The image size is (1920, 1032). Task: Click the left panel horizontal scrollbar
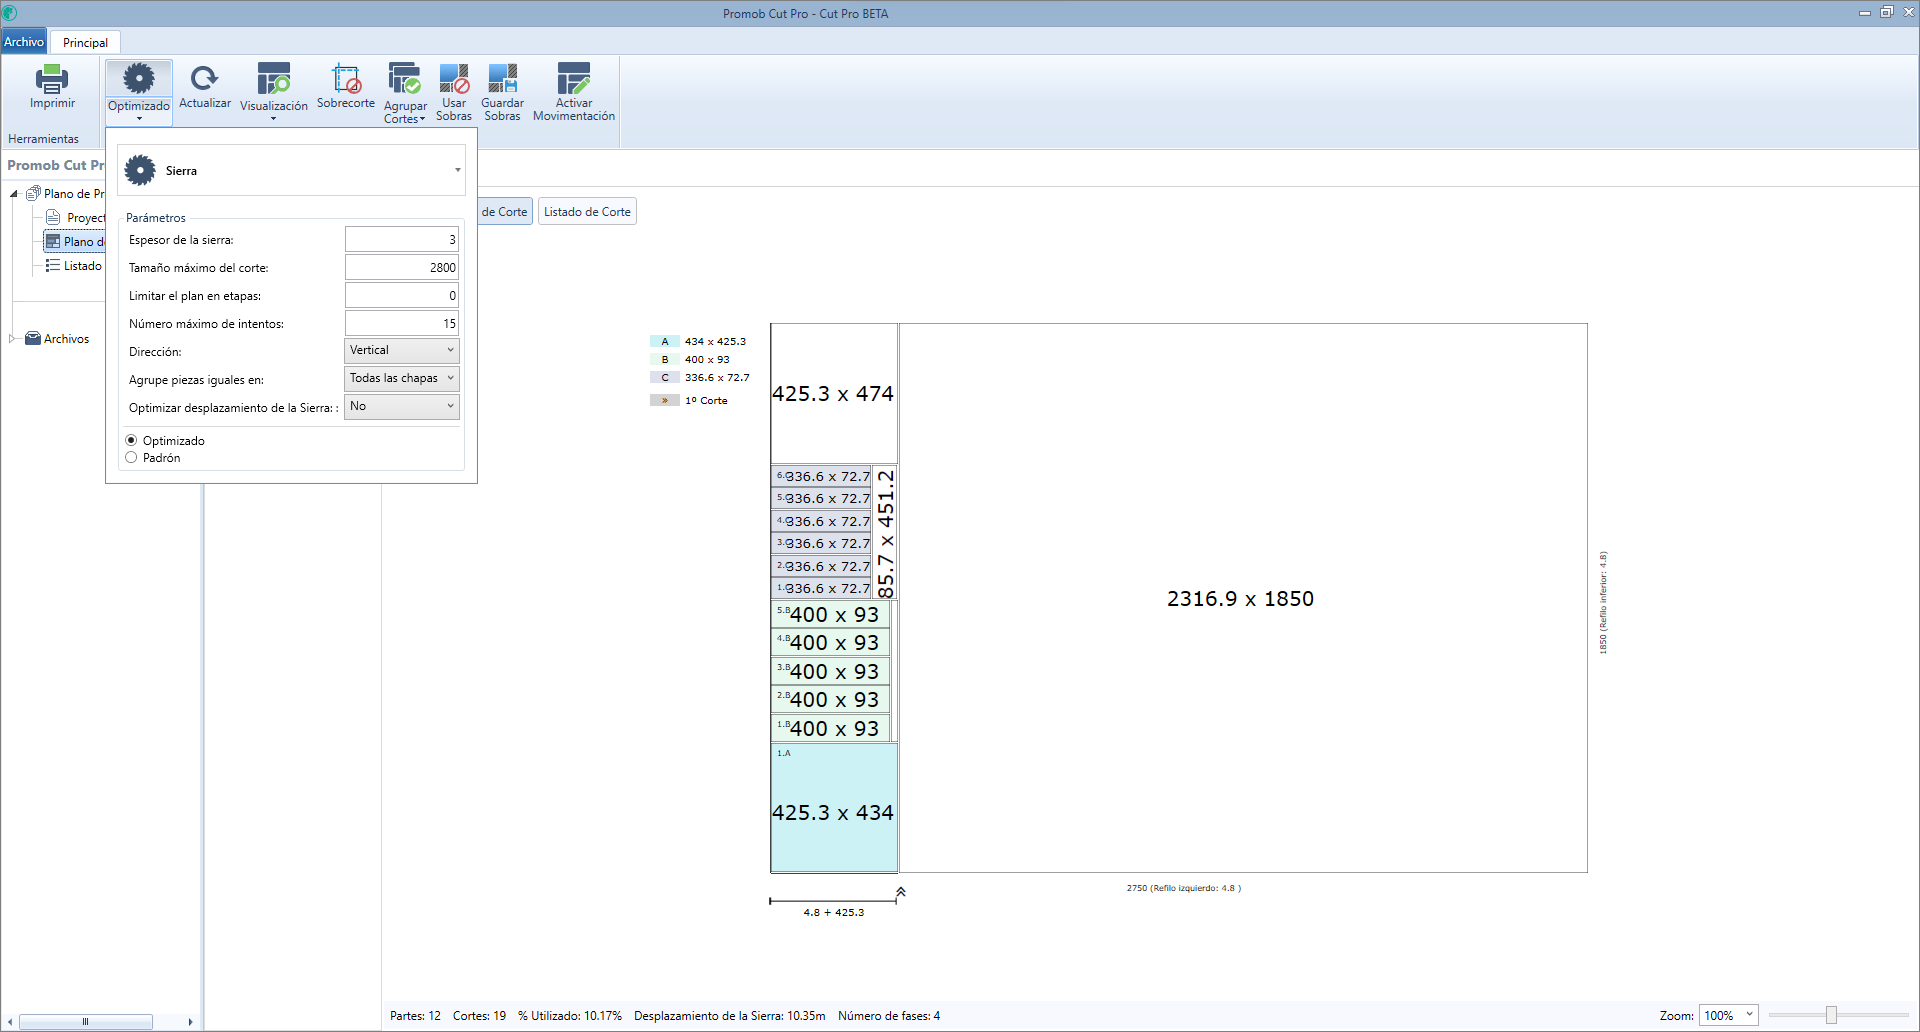tap(86, 1022)
